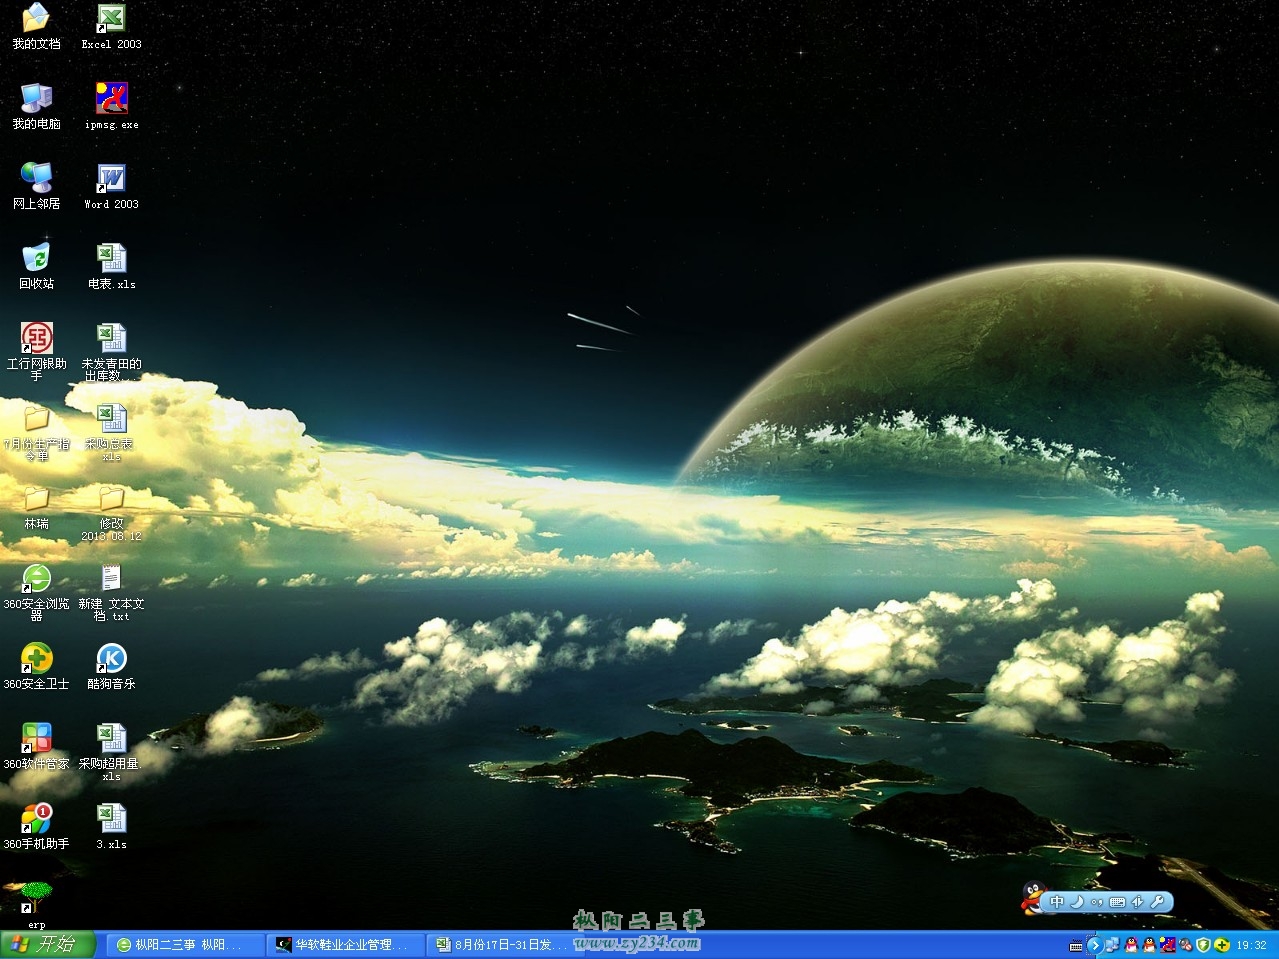Open the 修改 2013.08.12 folder
The width and height of the screenshot is (1279, 959).
click(111, 512)
